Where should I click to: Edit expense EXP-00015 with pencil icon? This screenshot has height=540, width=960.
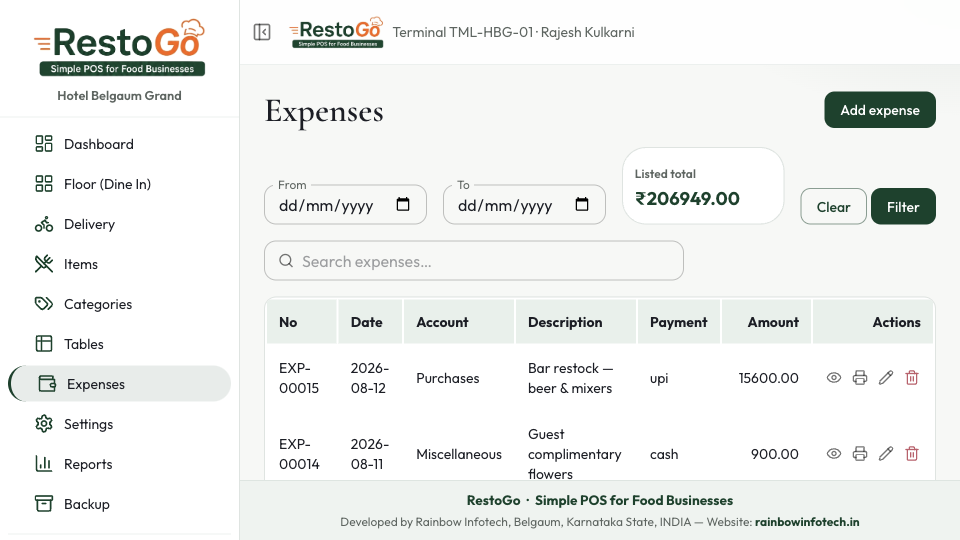[x=886, y=378]
